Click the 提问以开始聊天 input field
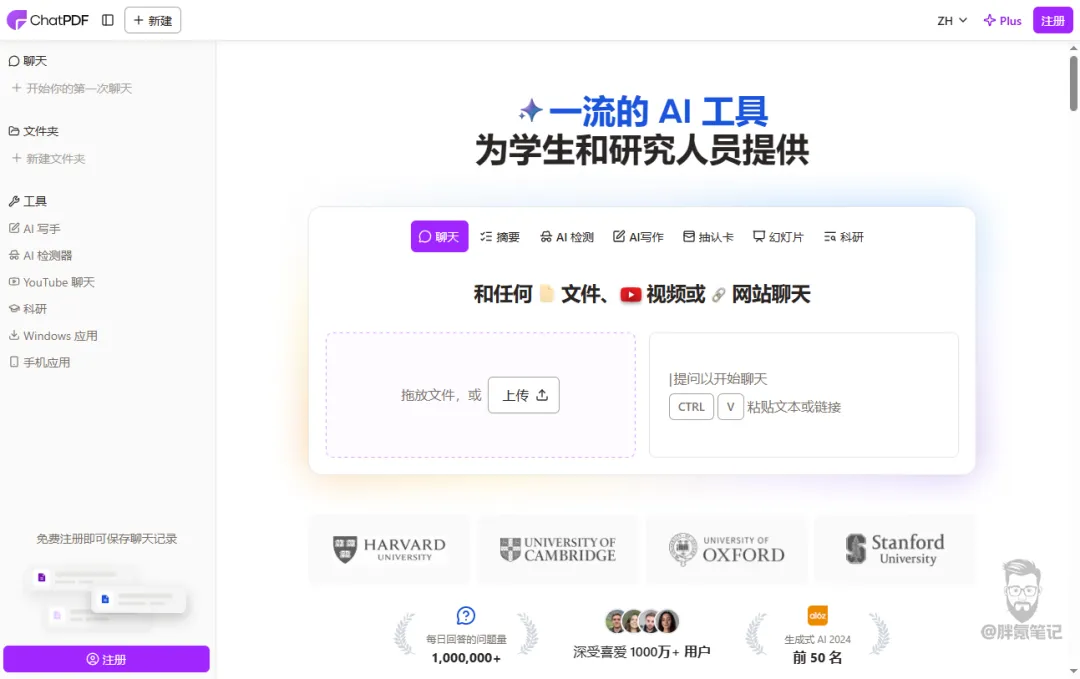This screenshot has width=1080, height=679. [x=718, y=379]
